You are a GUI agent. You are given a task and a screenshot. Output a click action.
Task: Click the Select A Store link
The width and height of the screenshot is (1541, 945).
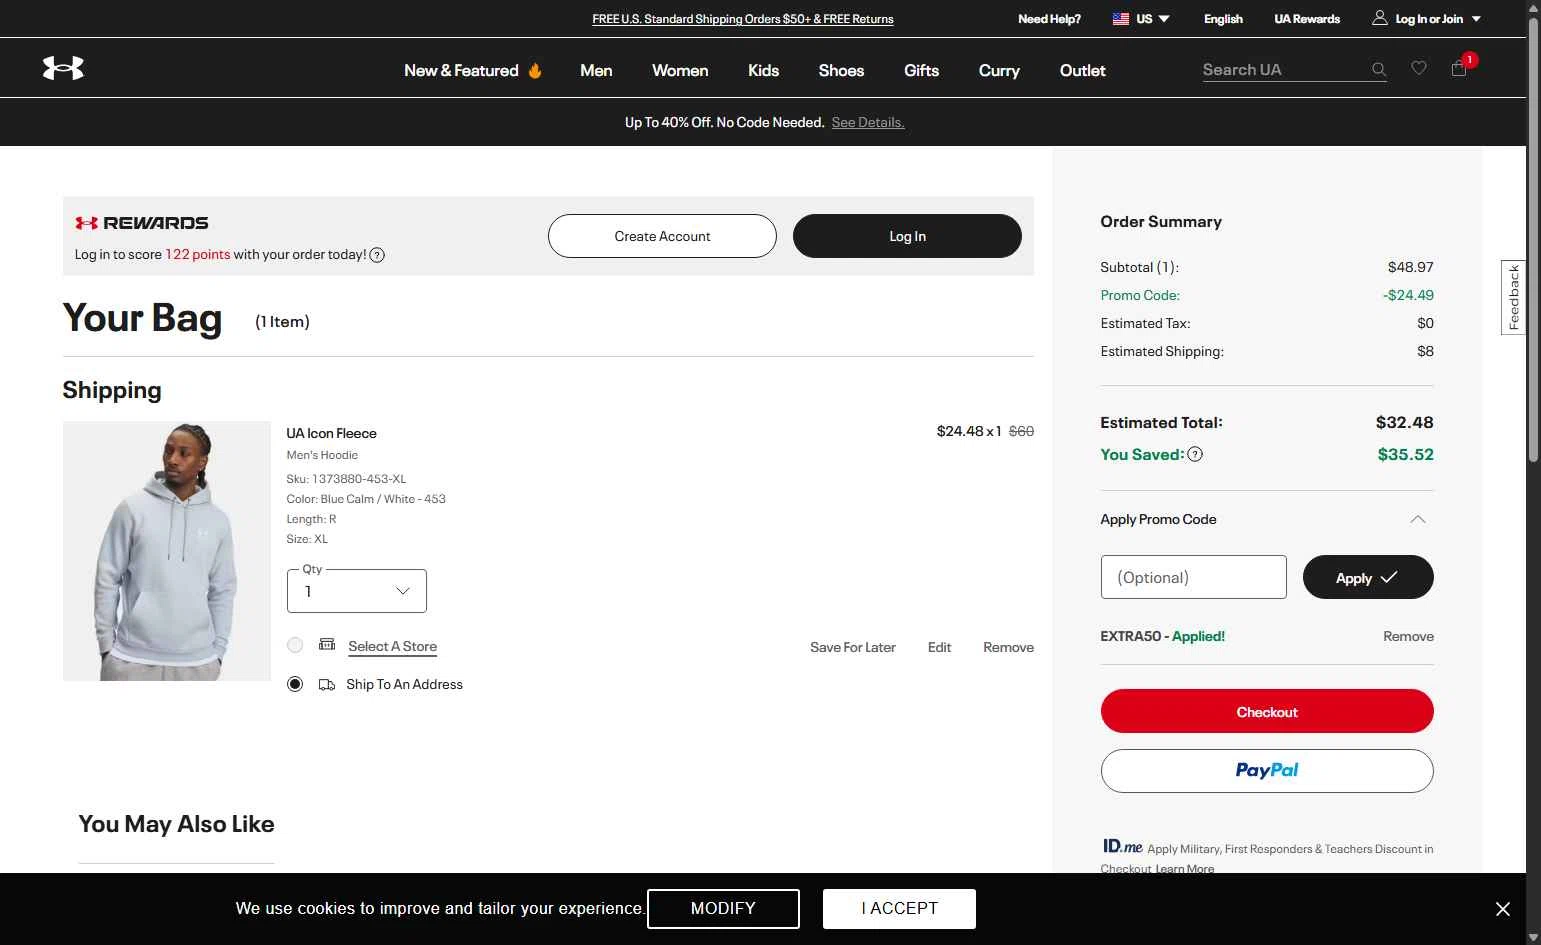pyautogui.click(x=392, y=646)
